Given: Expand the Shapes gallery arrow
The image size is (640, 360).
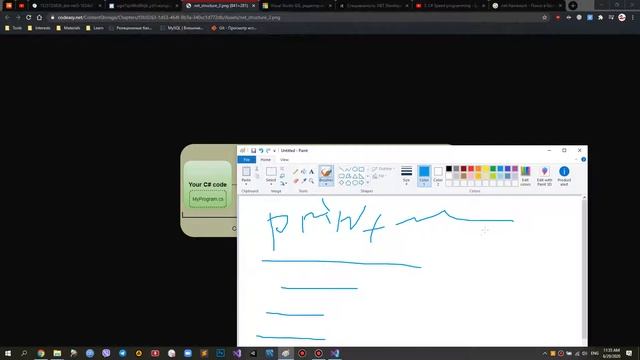Looking at the screenshot, I should click(x=368, y=182).
